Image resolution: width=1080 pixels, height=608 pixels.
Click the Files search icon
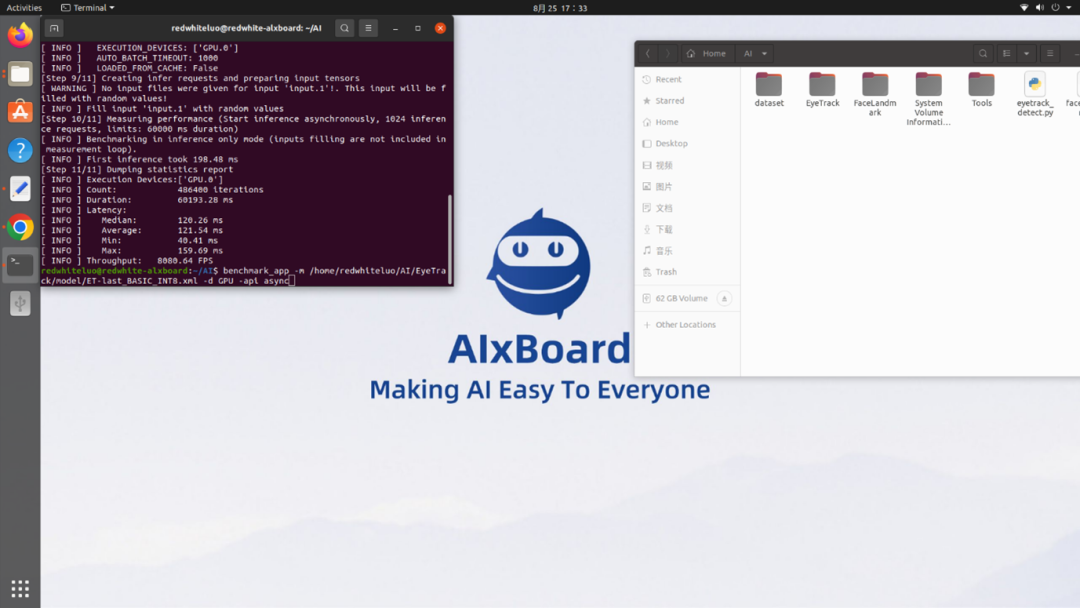click(x=983, y=53)
